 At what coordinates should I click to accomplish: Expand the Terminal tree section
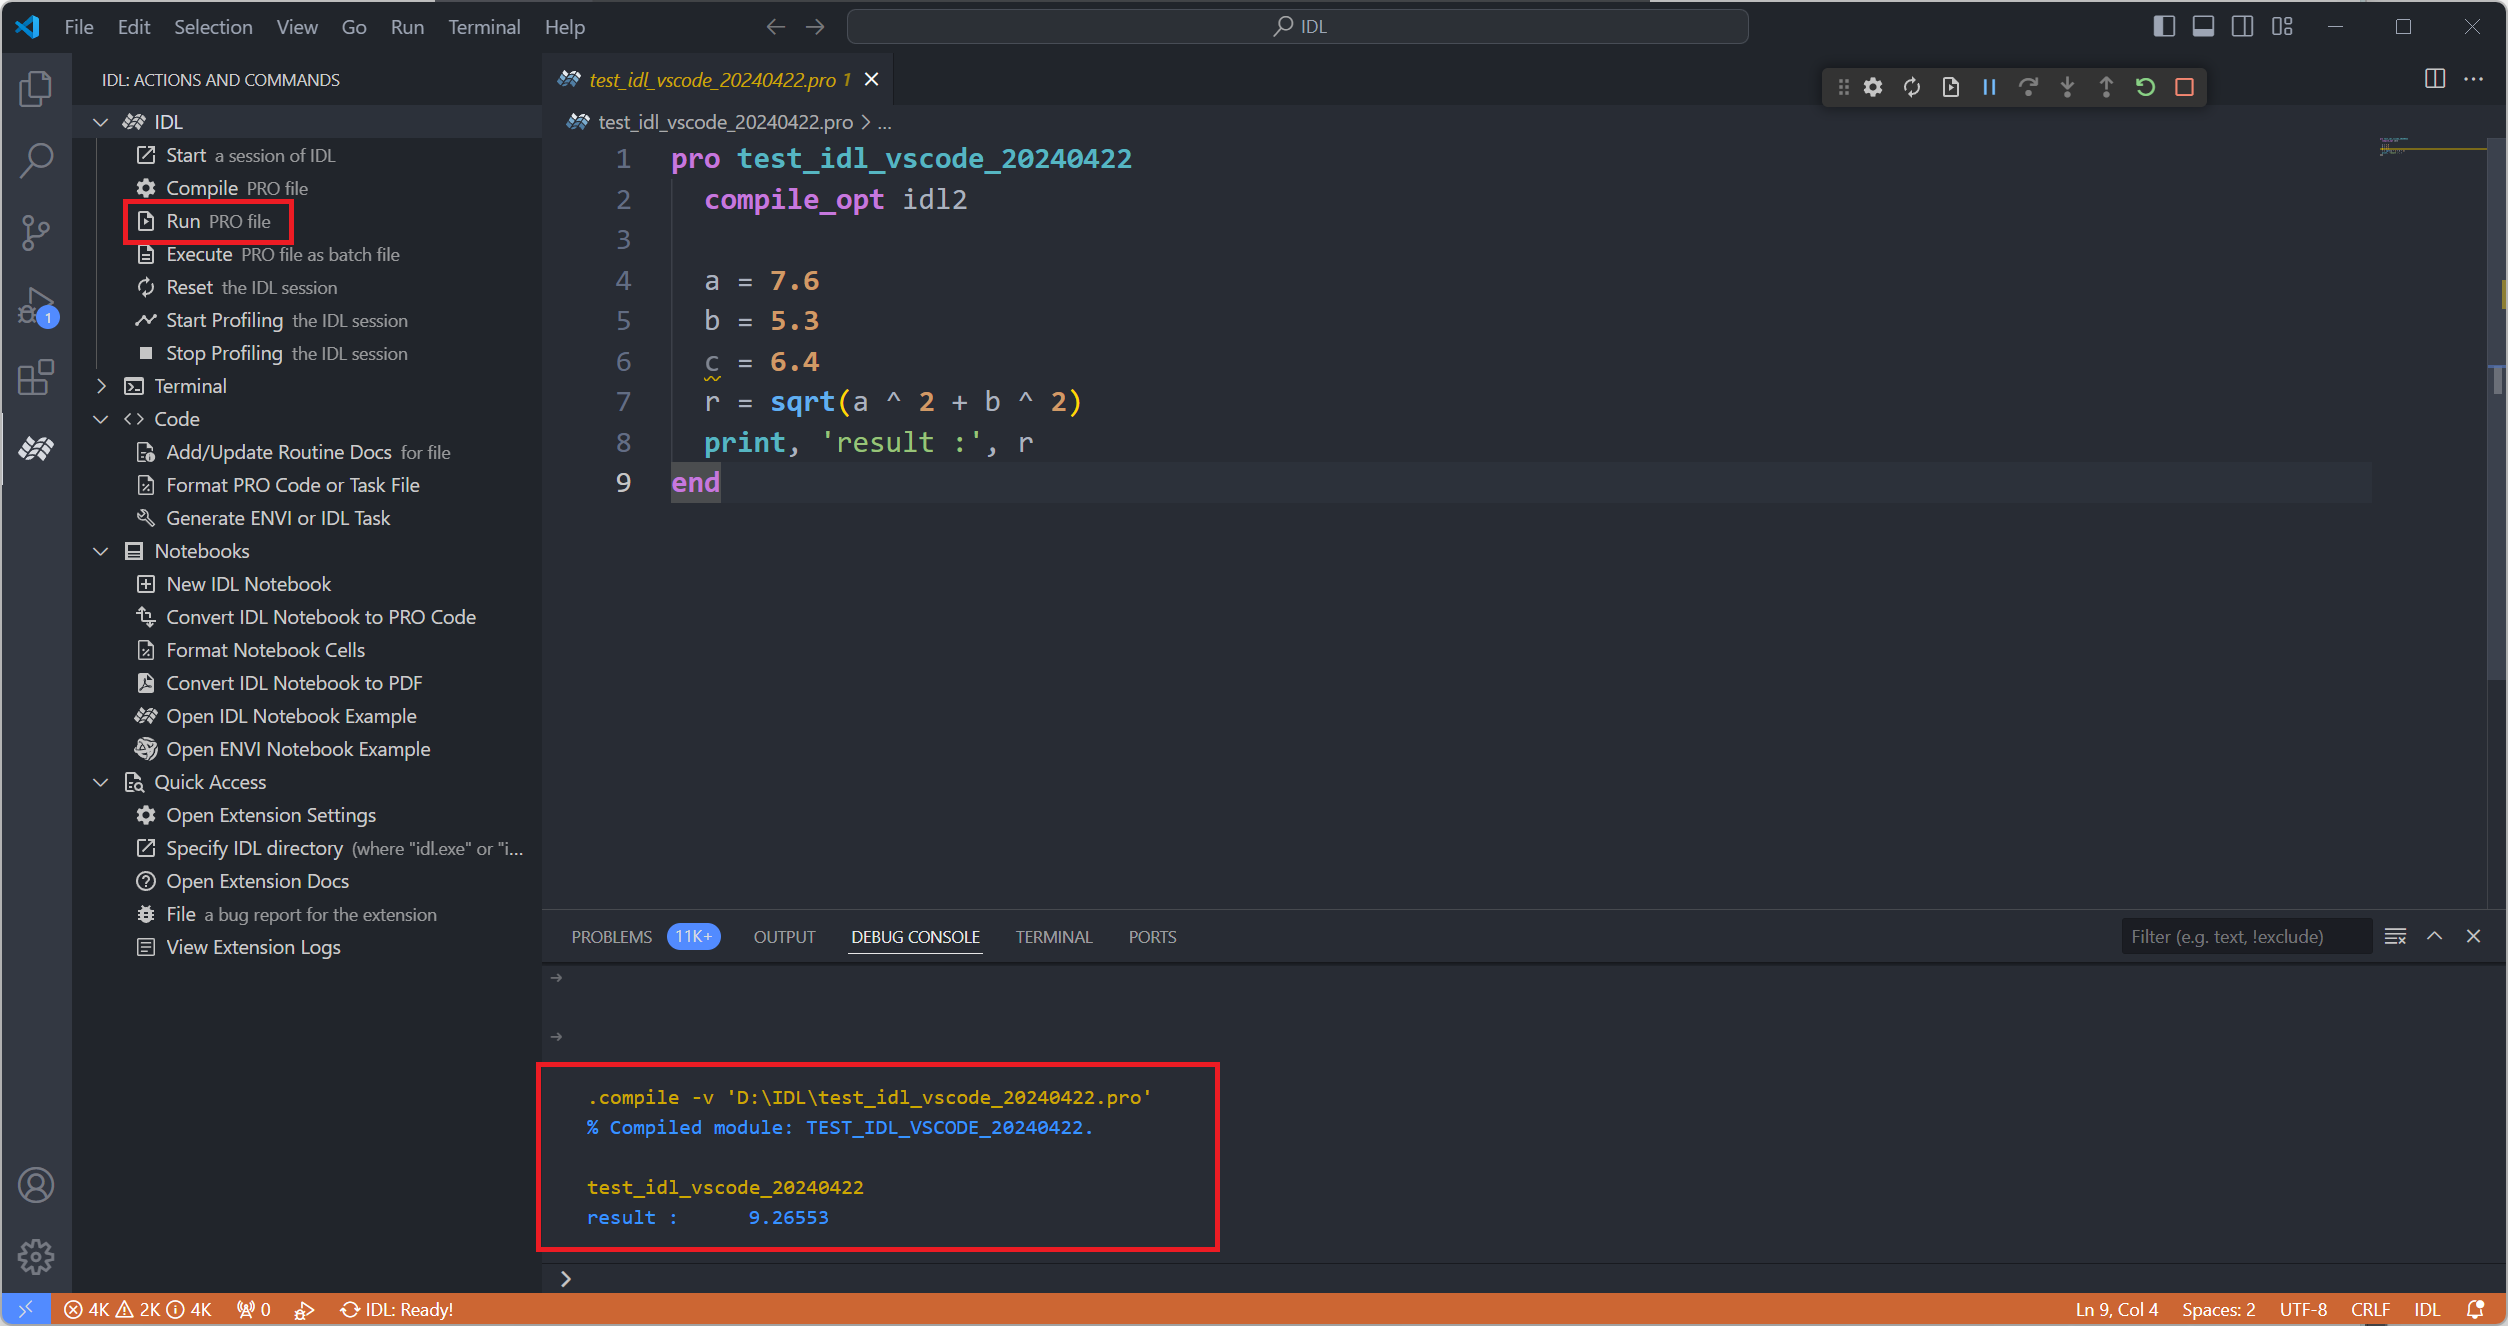click(x=101, y=386)
